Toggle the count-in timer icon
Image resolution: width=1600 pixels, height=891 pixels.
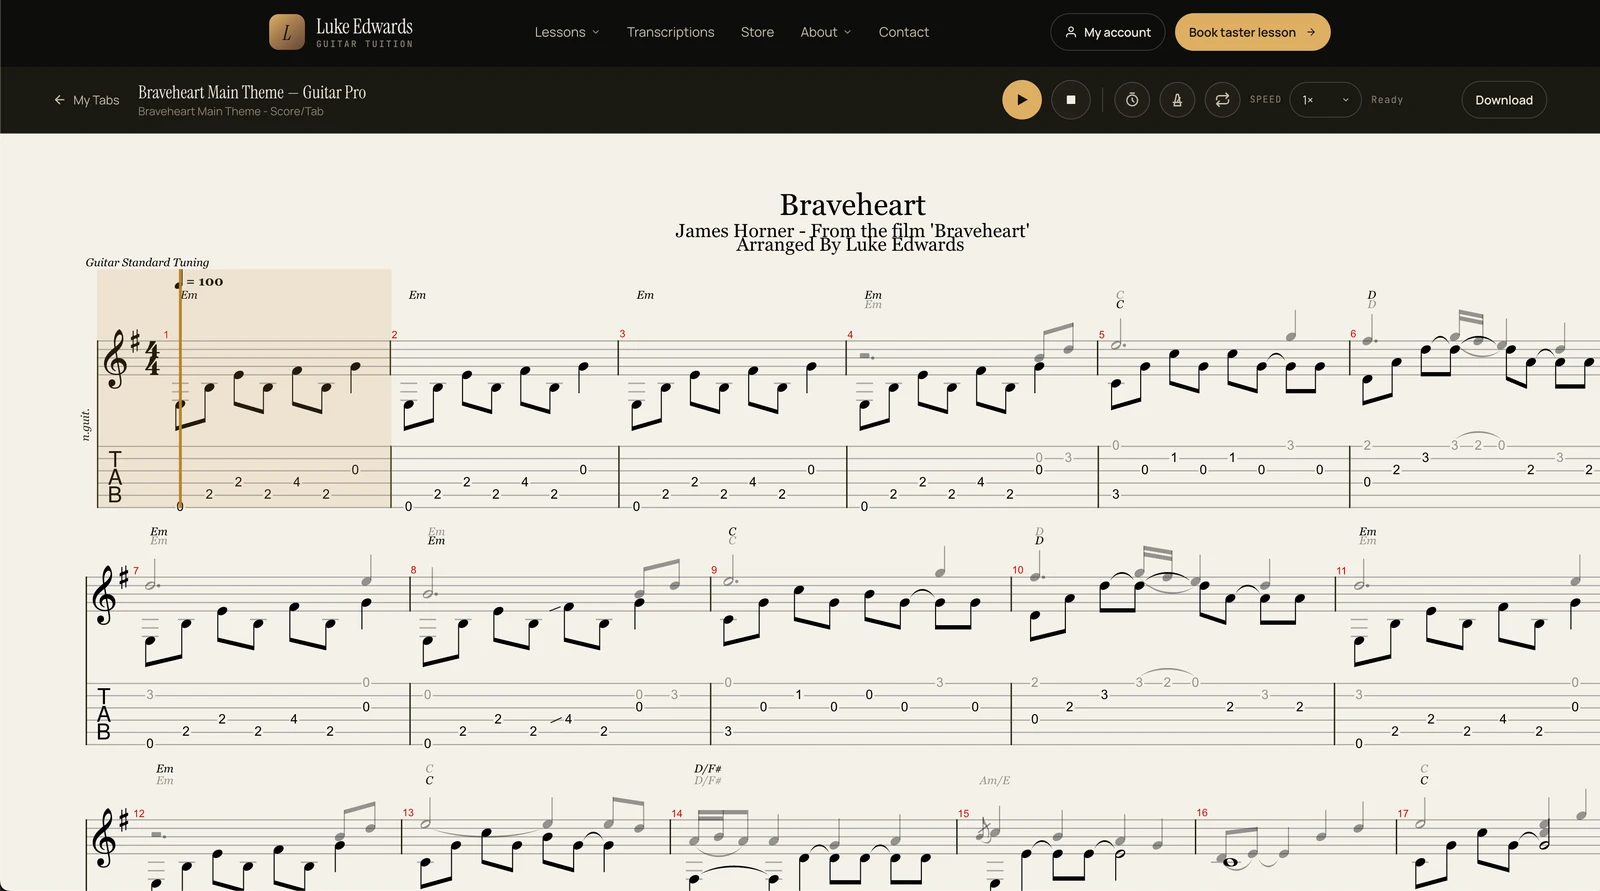coord(1132,100)
